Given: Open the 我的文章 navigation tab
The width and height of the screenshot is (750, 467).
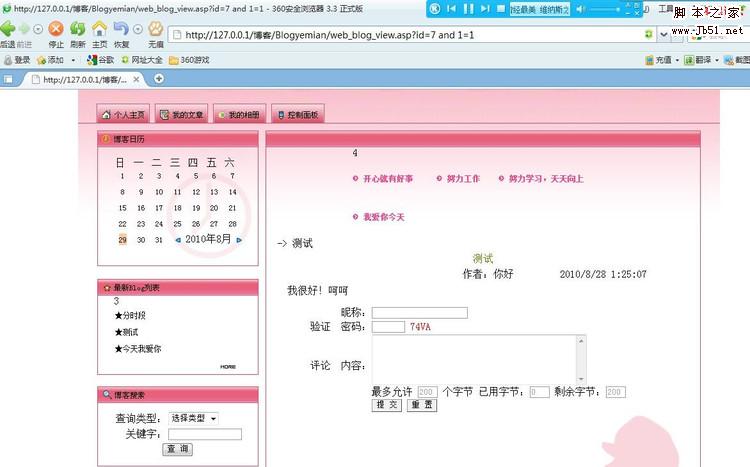Looking at the screenshot, I should click(x=182, y=114).
